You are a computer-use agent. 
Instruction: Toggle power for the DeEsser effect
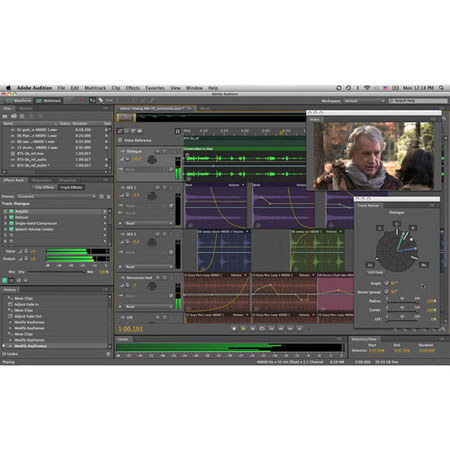[x=11, y=217]
